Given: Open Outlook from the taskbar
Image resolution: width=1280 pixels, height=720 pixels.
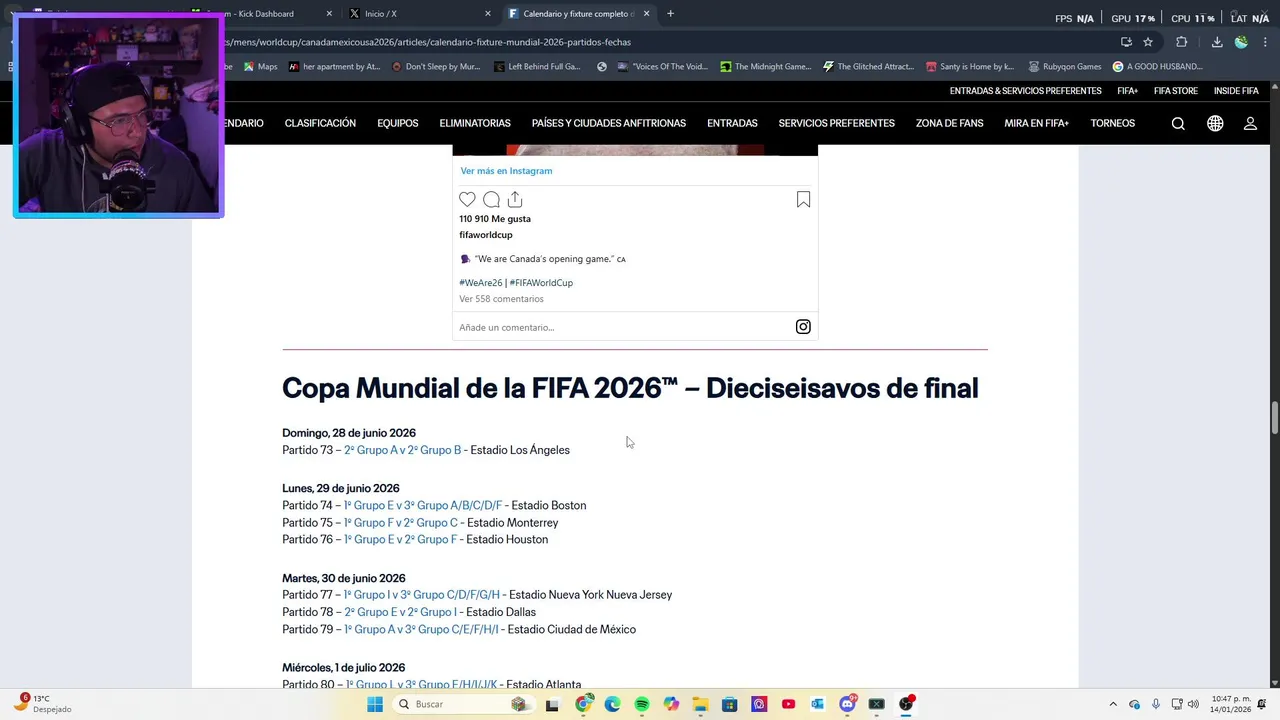Looking at the screenshot, I should pyautogui.click(x=817, y=704).
